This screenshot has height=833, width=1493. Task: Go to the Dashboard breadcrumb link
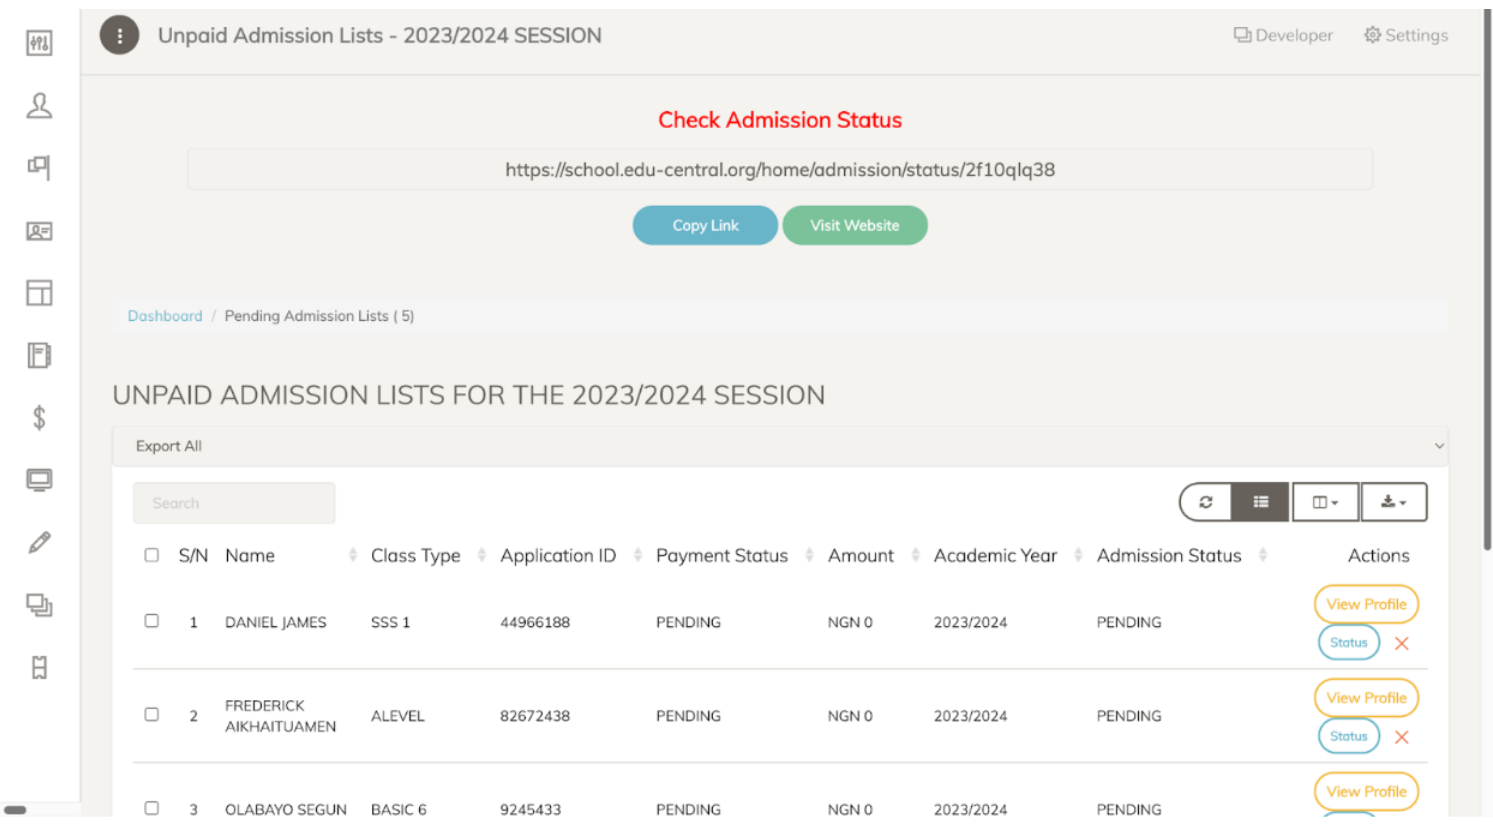pos(165,316)
